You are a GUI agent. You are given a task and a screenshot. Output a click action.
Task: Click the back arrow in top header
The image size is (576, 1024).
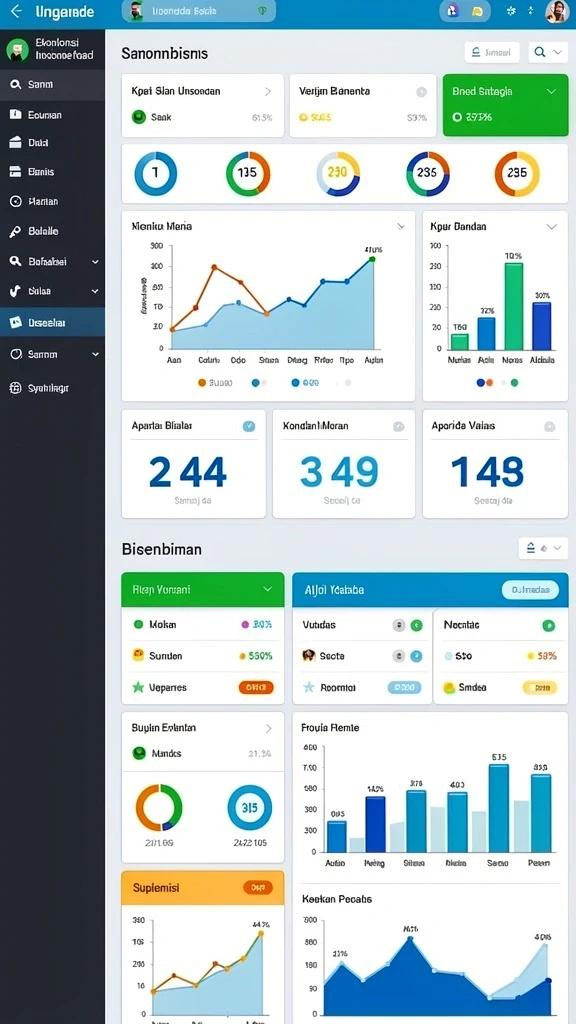(x=16, y=11)
